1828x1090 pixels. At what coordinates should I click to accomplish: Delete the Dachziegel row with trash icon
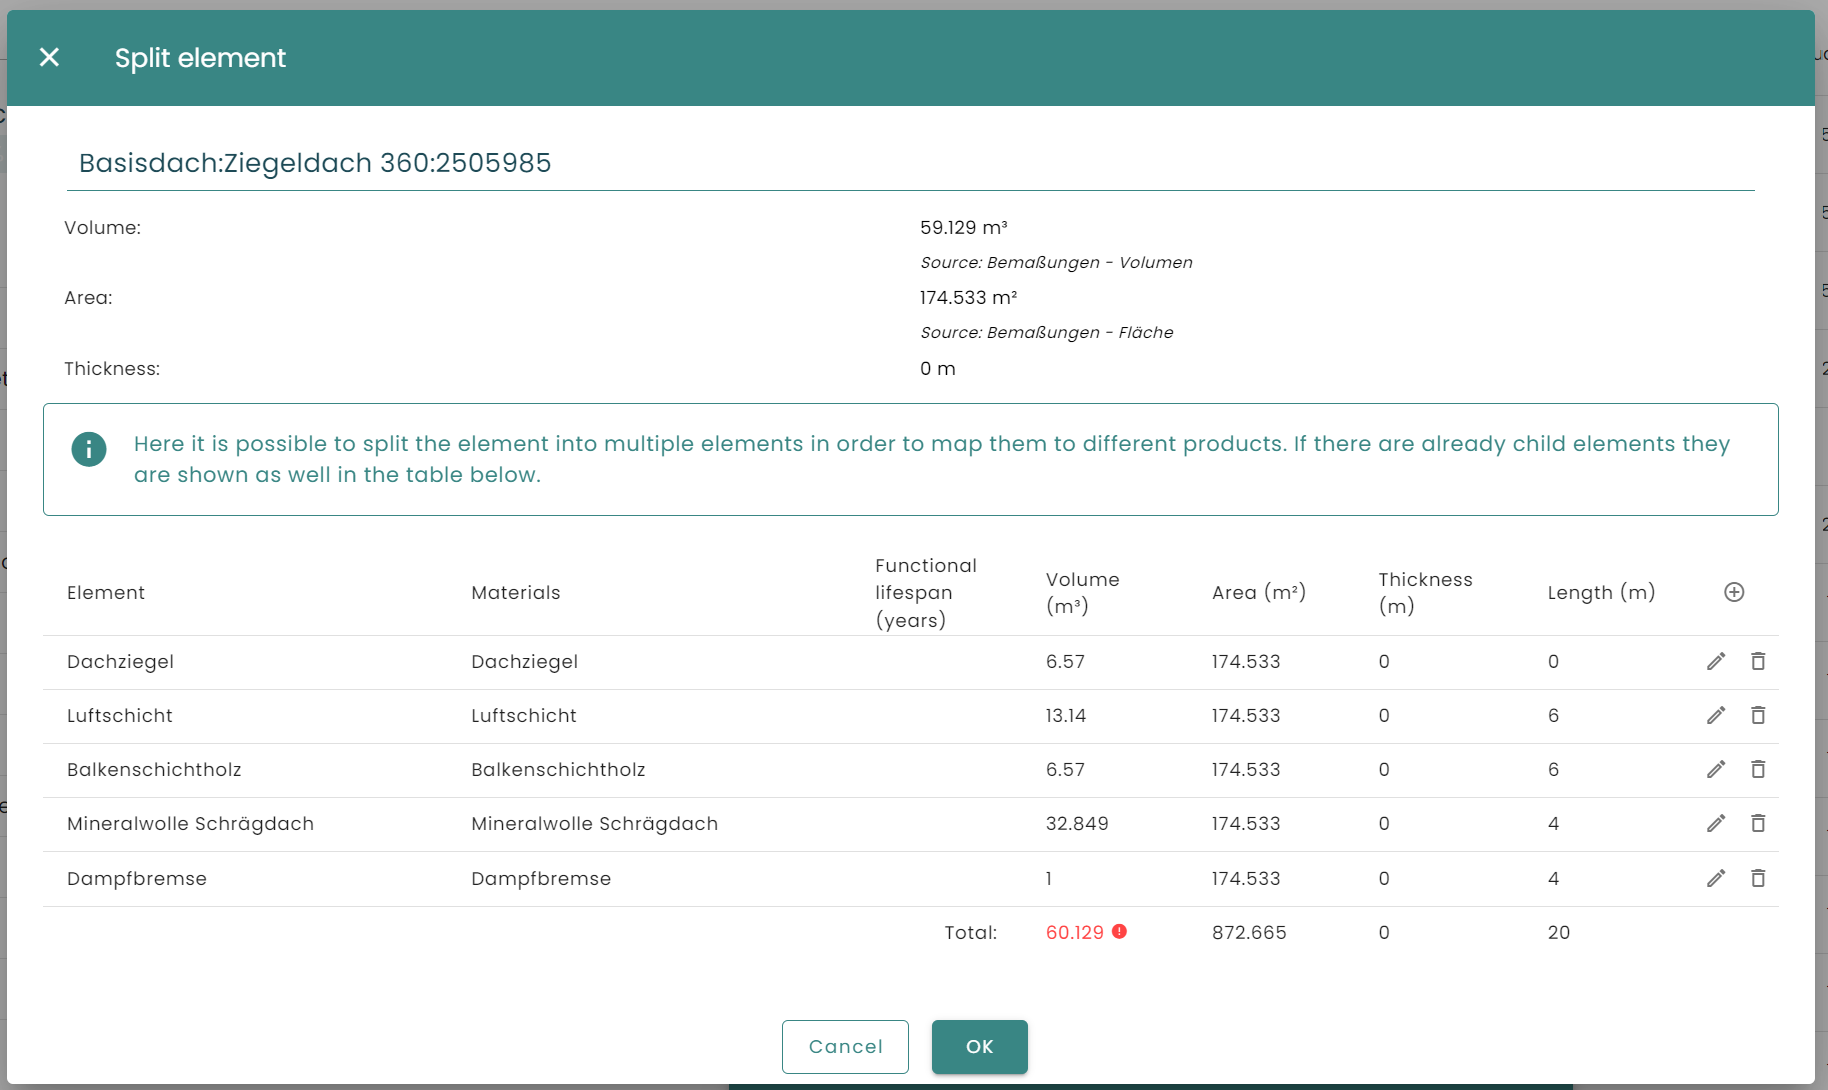1758,661
